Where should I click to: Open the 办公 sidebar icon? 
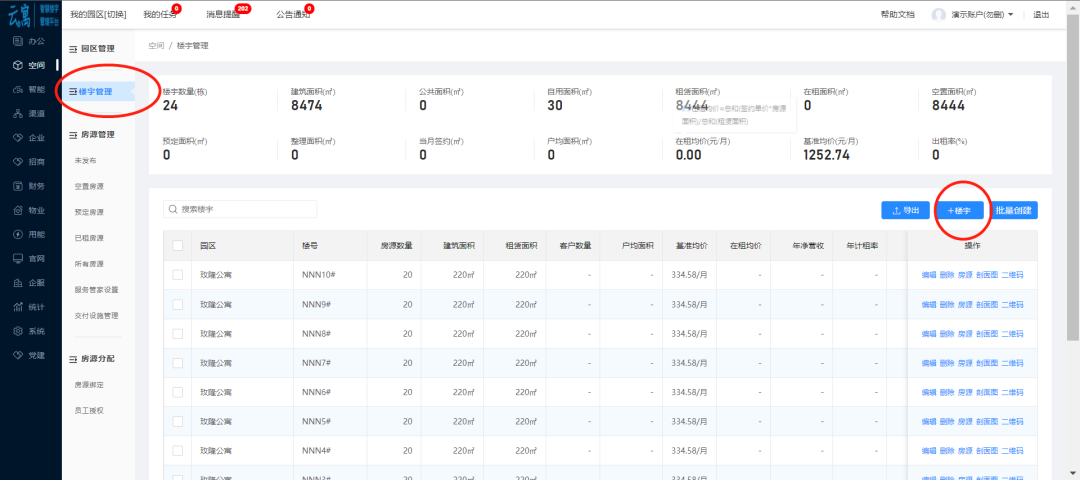(18, 41)
